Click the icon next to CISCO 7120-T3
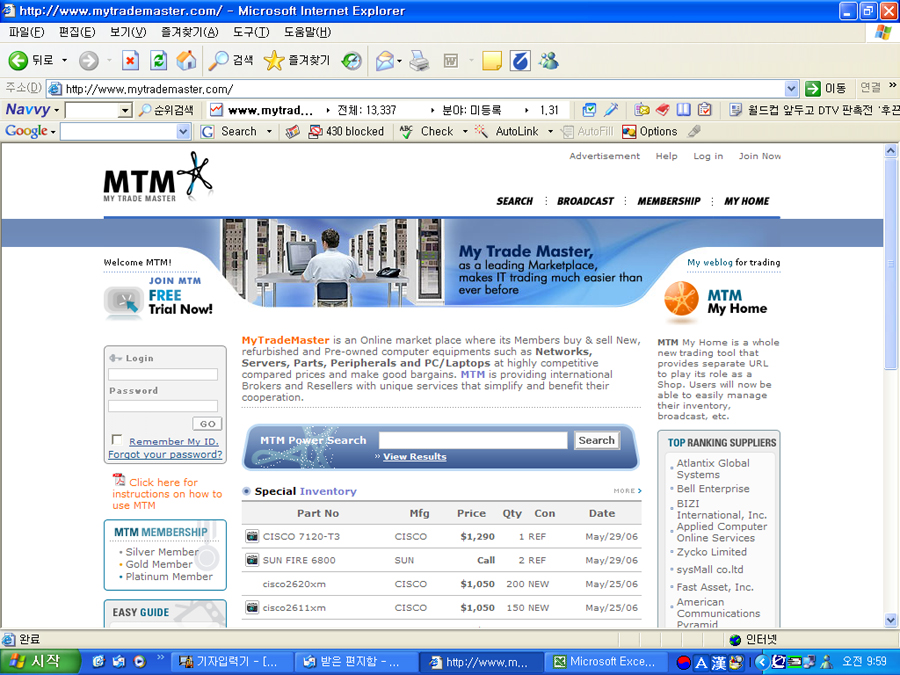 252,536
